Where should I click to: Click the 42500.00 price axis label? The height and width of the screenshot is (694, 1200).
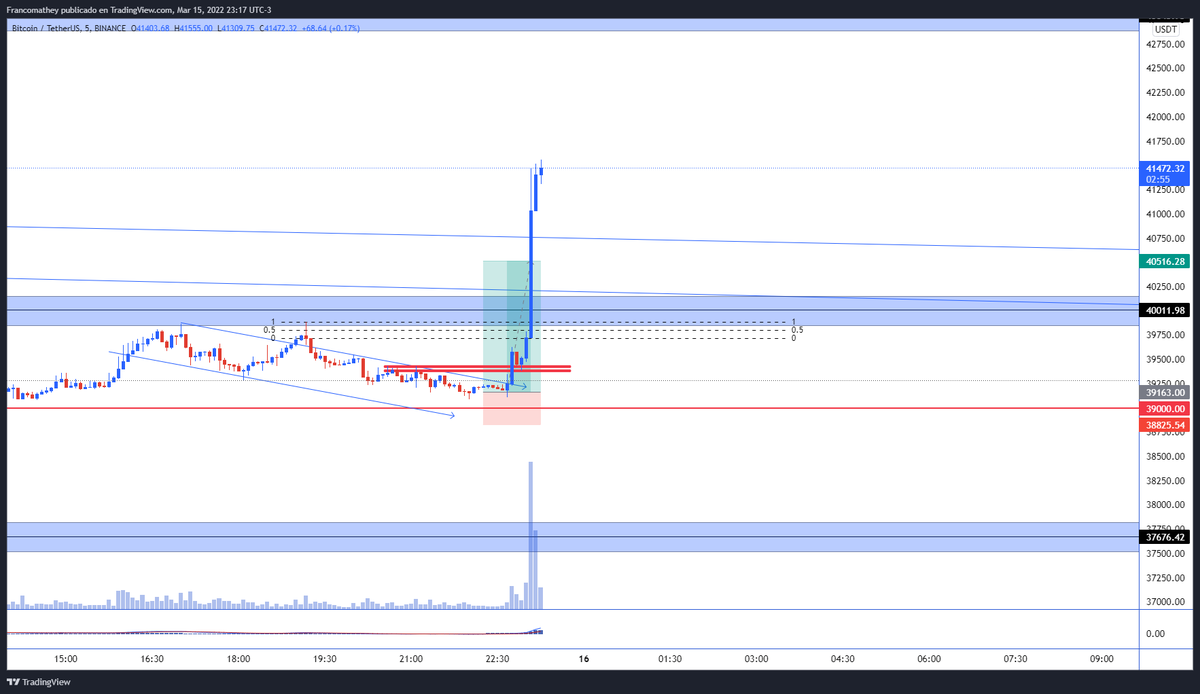point(1166,68)
